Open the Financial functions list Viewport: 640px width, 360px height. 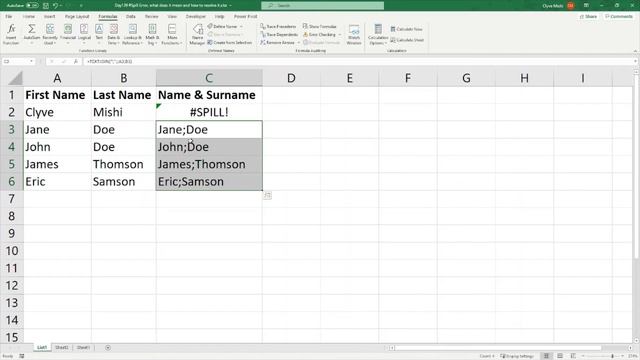pyautogui.click(x=68, y=34)
